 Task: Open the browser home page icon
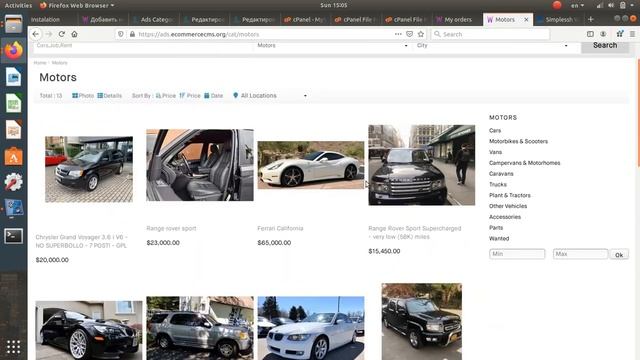point(74,34)
